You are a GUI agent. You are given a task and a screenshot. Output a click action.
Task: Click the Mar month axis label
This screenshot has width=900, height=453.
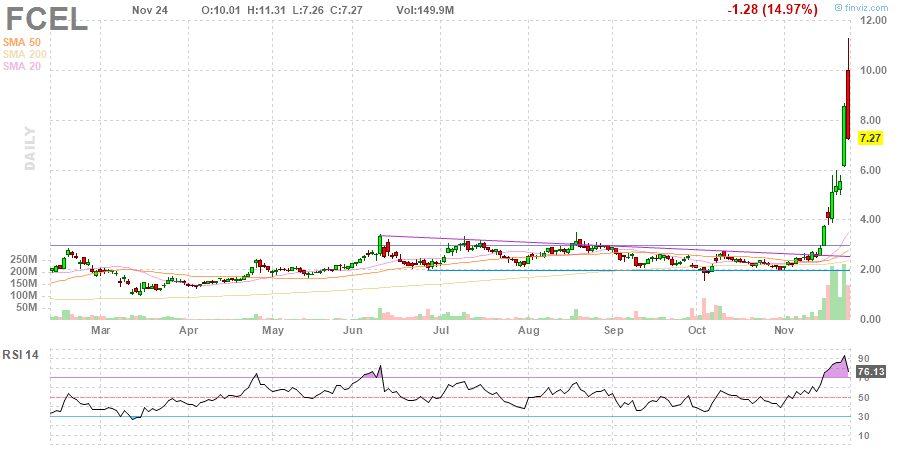pyautogui.click(x=100, y=330)
